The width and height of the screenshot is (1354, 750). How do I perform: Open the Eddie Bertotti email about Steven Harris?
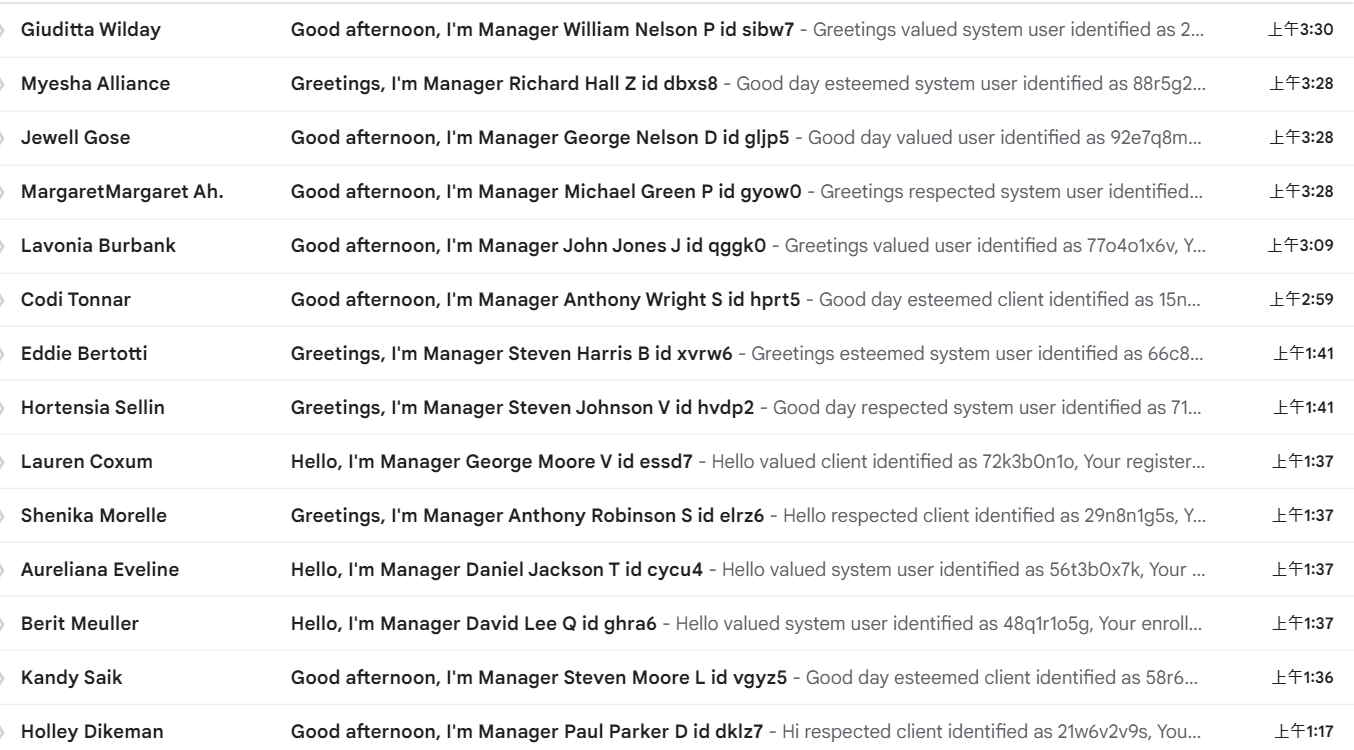(x=677, y=354)
